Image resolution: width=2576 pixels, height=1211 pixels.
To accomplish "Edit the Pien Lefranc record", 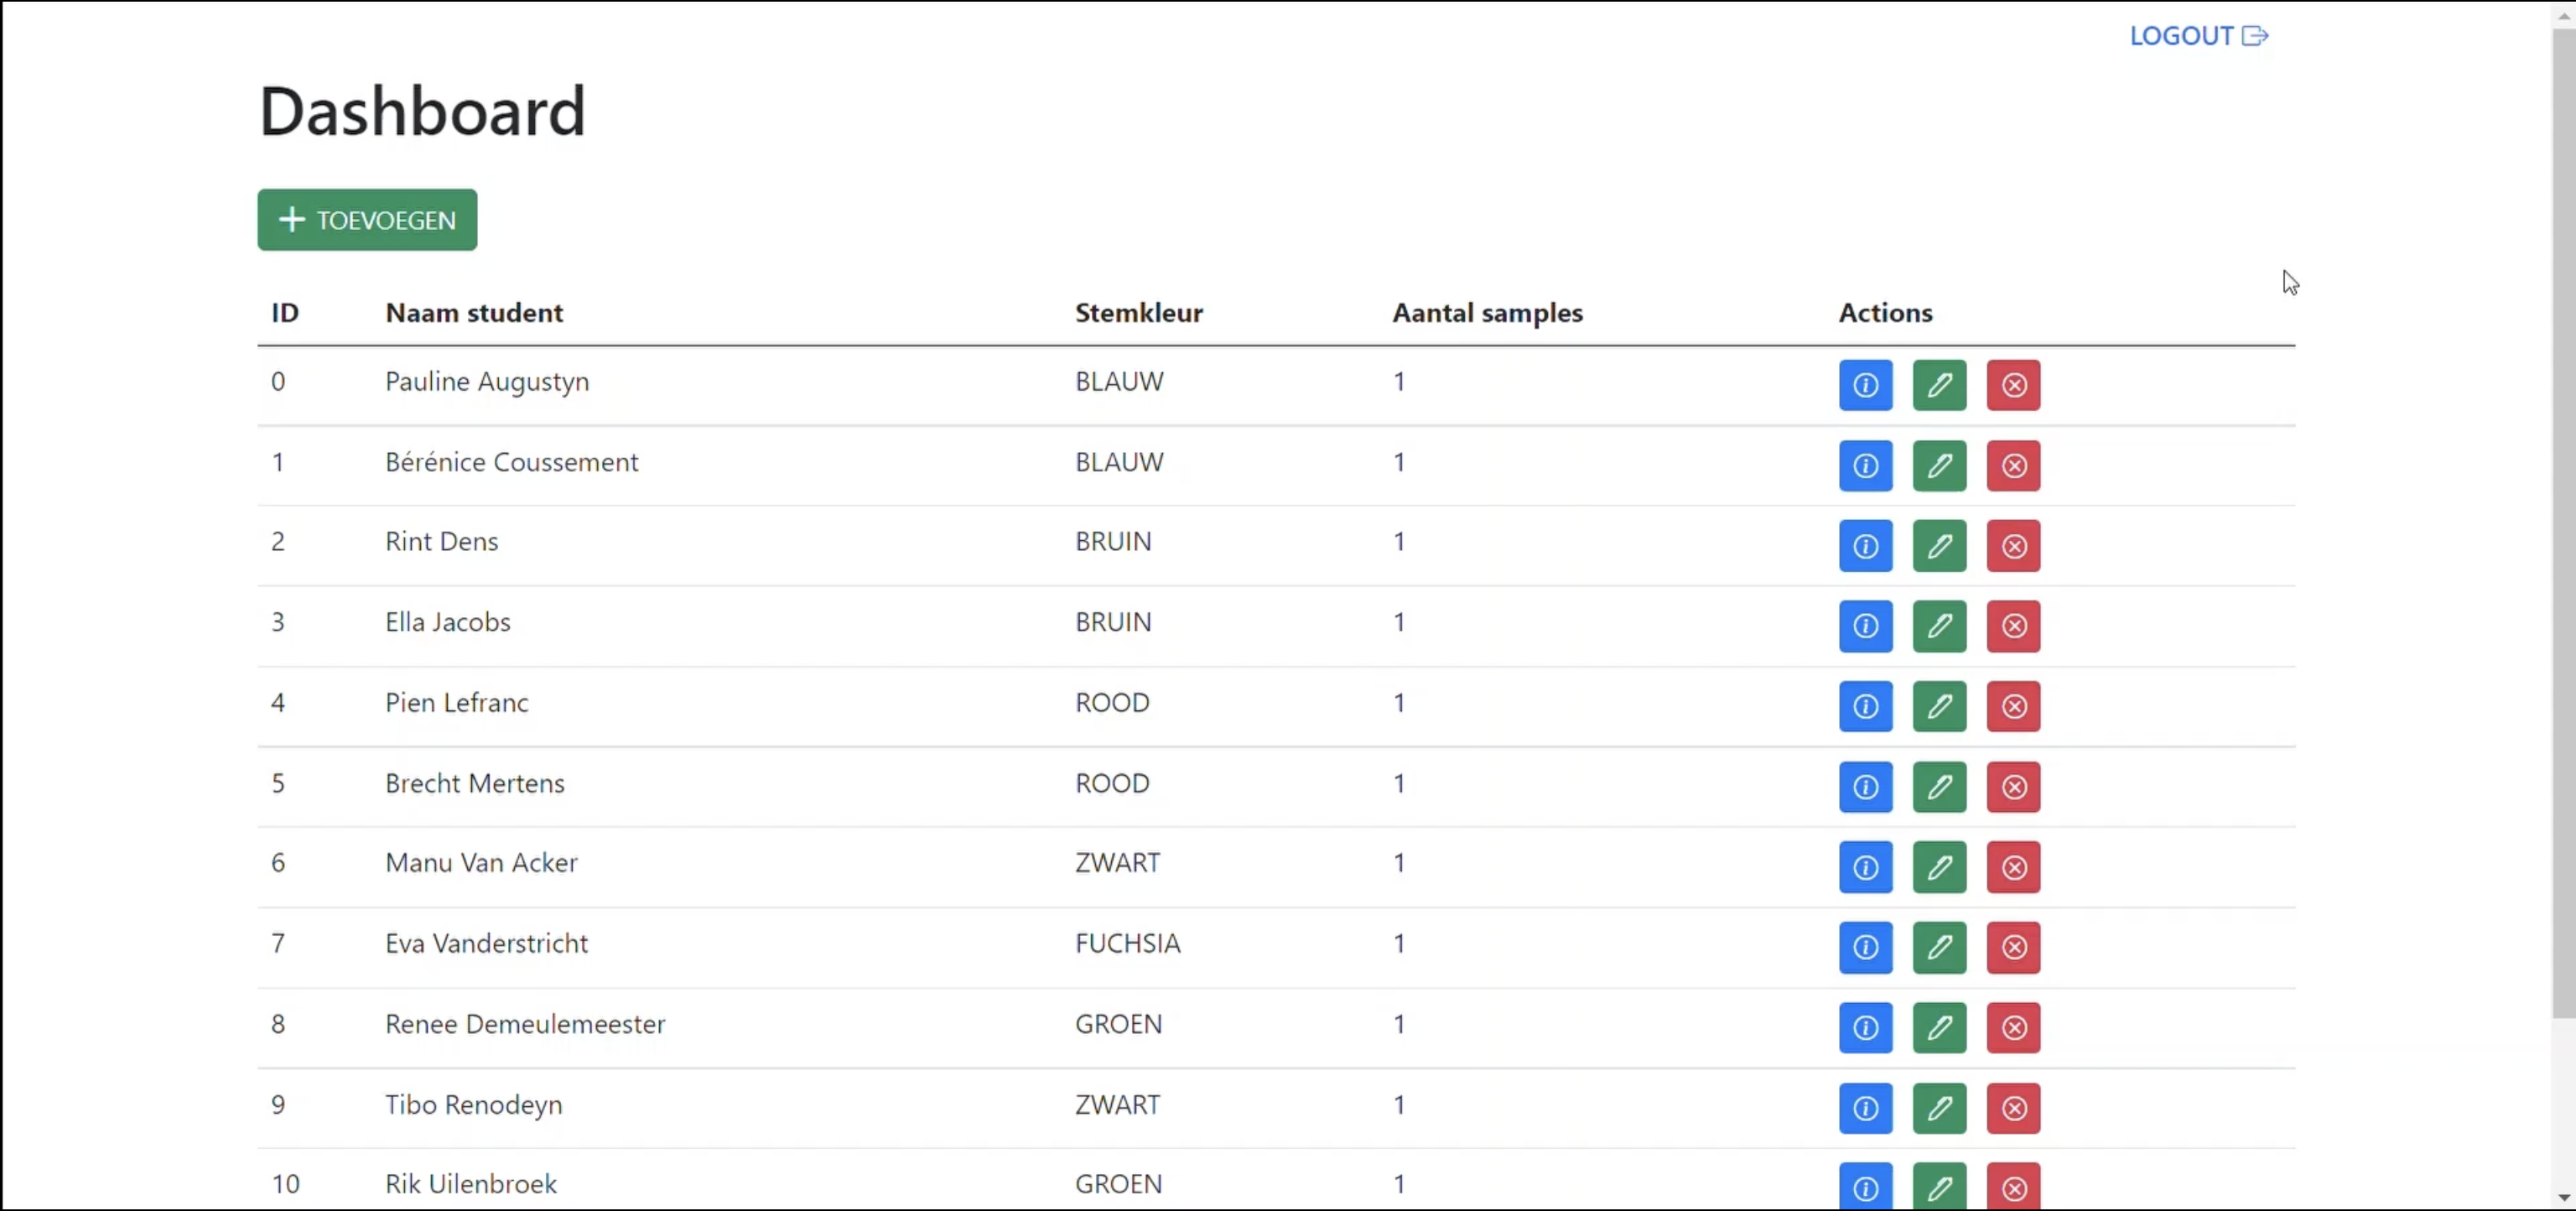I will [x=1939, y=707].
